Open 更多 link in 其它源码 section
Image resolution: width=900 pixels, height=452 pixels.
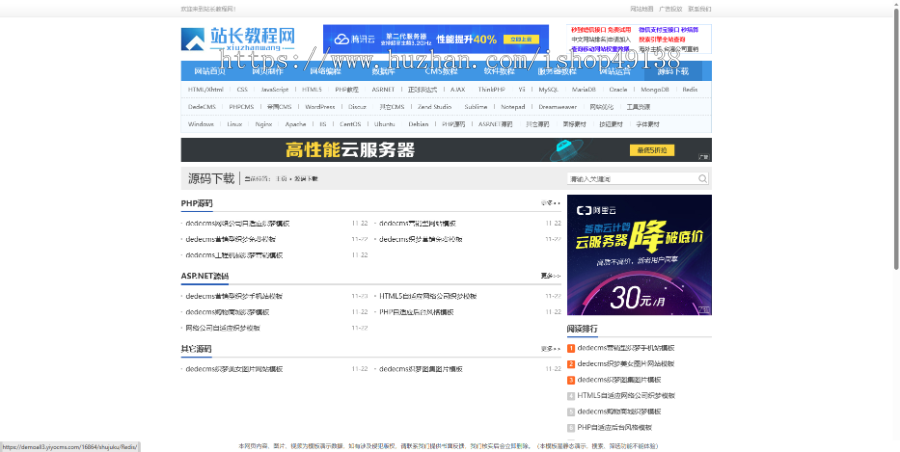(550, 349)
